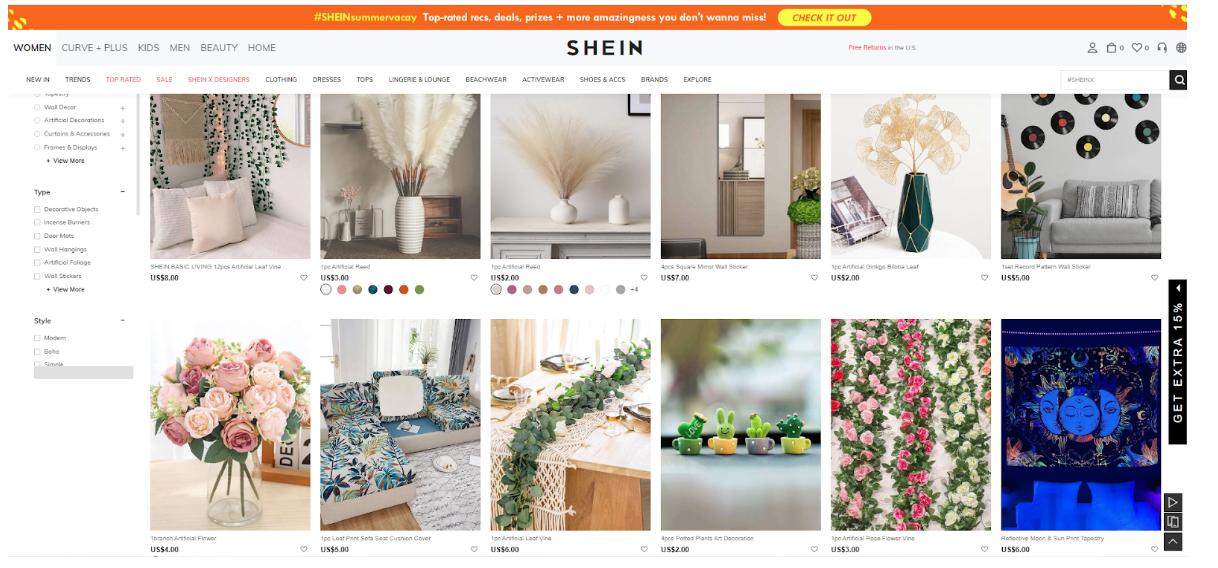
Task: Click View More under Type filters
Action: point(65,290)
